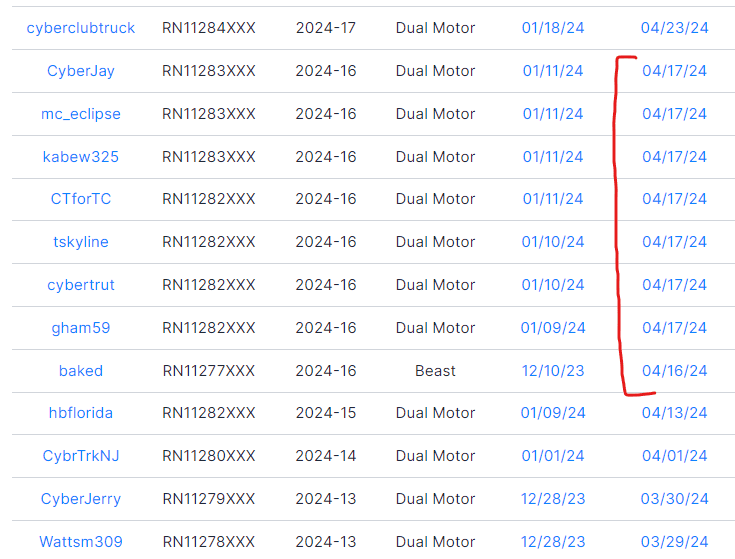Select RN11277XXX in baked row
The width and height of the screenshot is (735, 559).
tap(209, 371)
